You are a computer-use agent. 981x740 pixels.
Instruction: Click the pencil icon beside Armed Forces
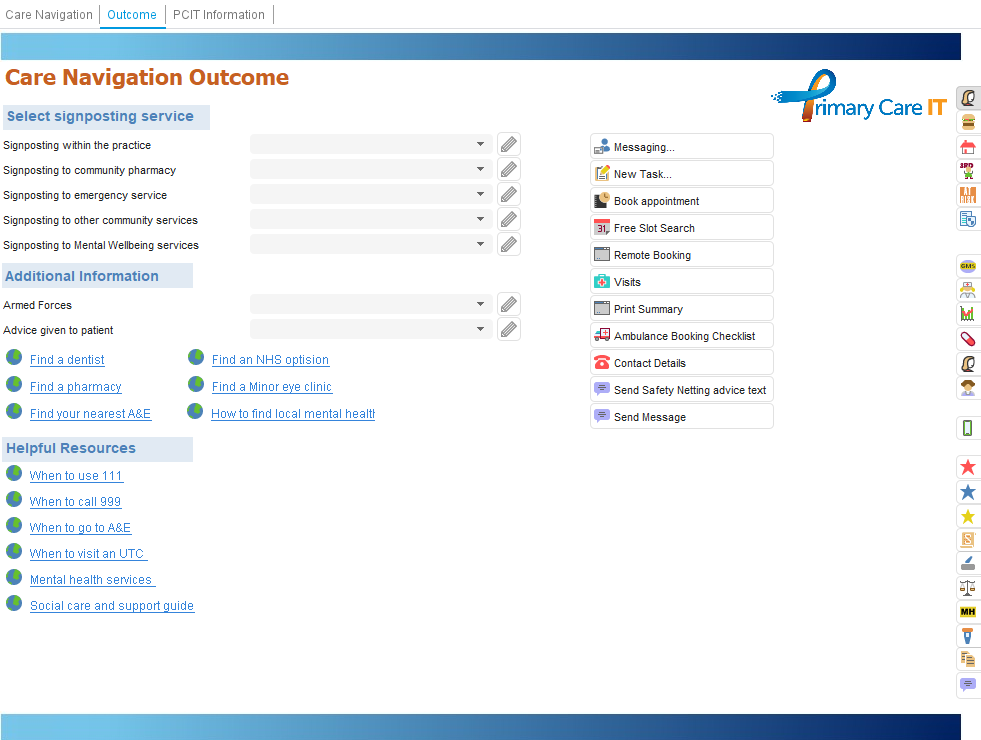[x=509, y=305]
